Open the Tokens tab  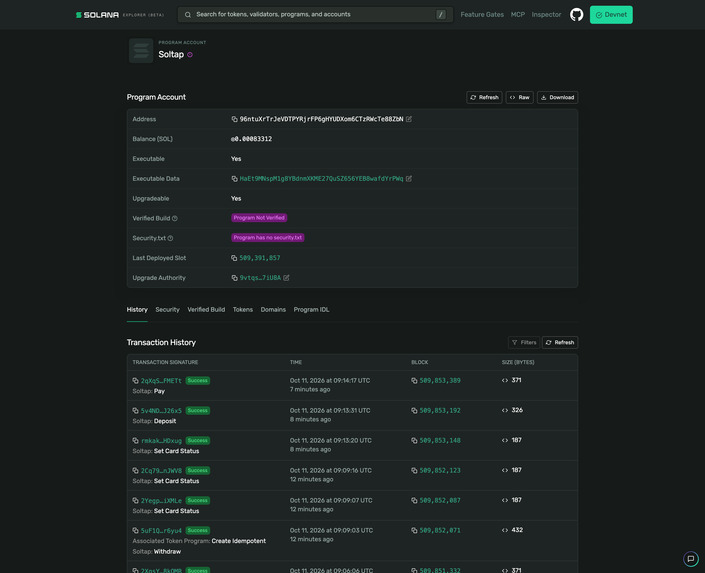coord(243,310)
